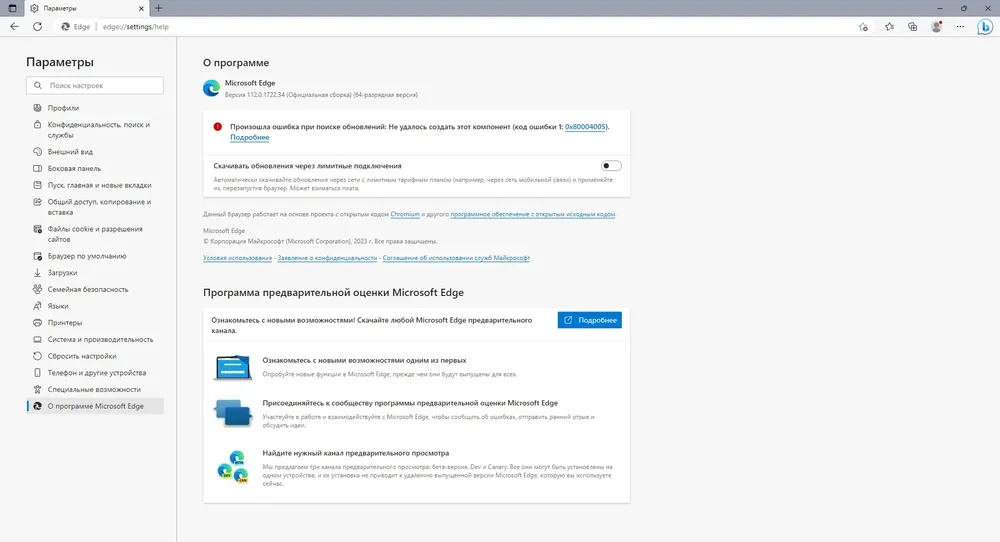The height and width of the screenshot is (542, 1000).
Task: Open the Collections icon in toolbar
Action: coord(913,27)
